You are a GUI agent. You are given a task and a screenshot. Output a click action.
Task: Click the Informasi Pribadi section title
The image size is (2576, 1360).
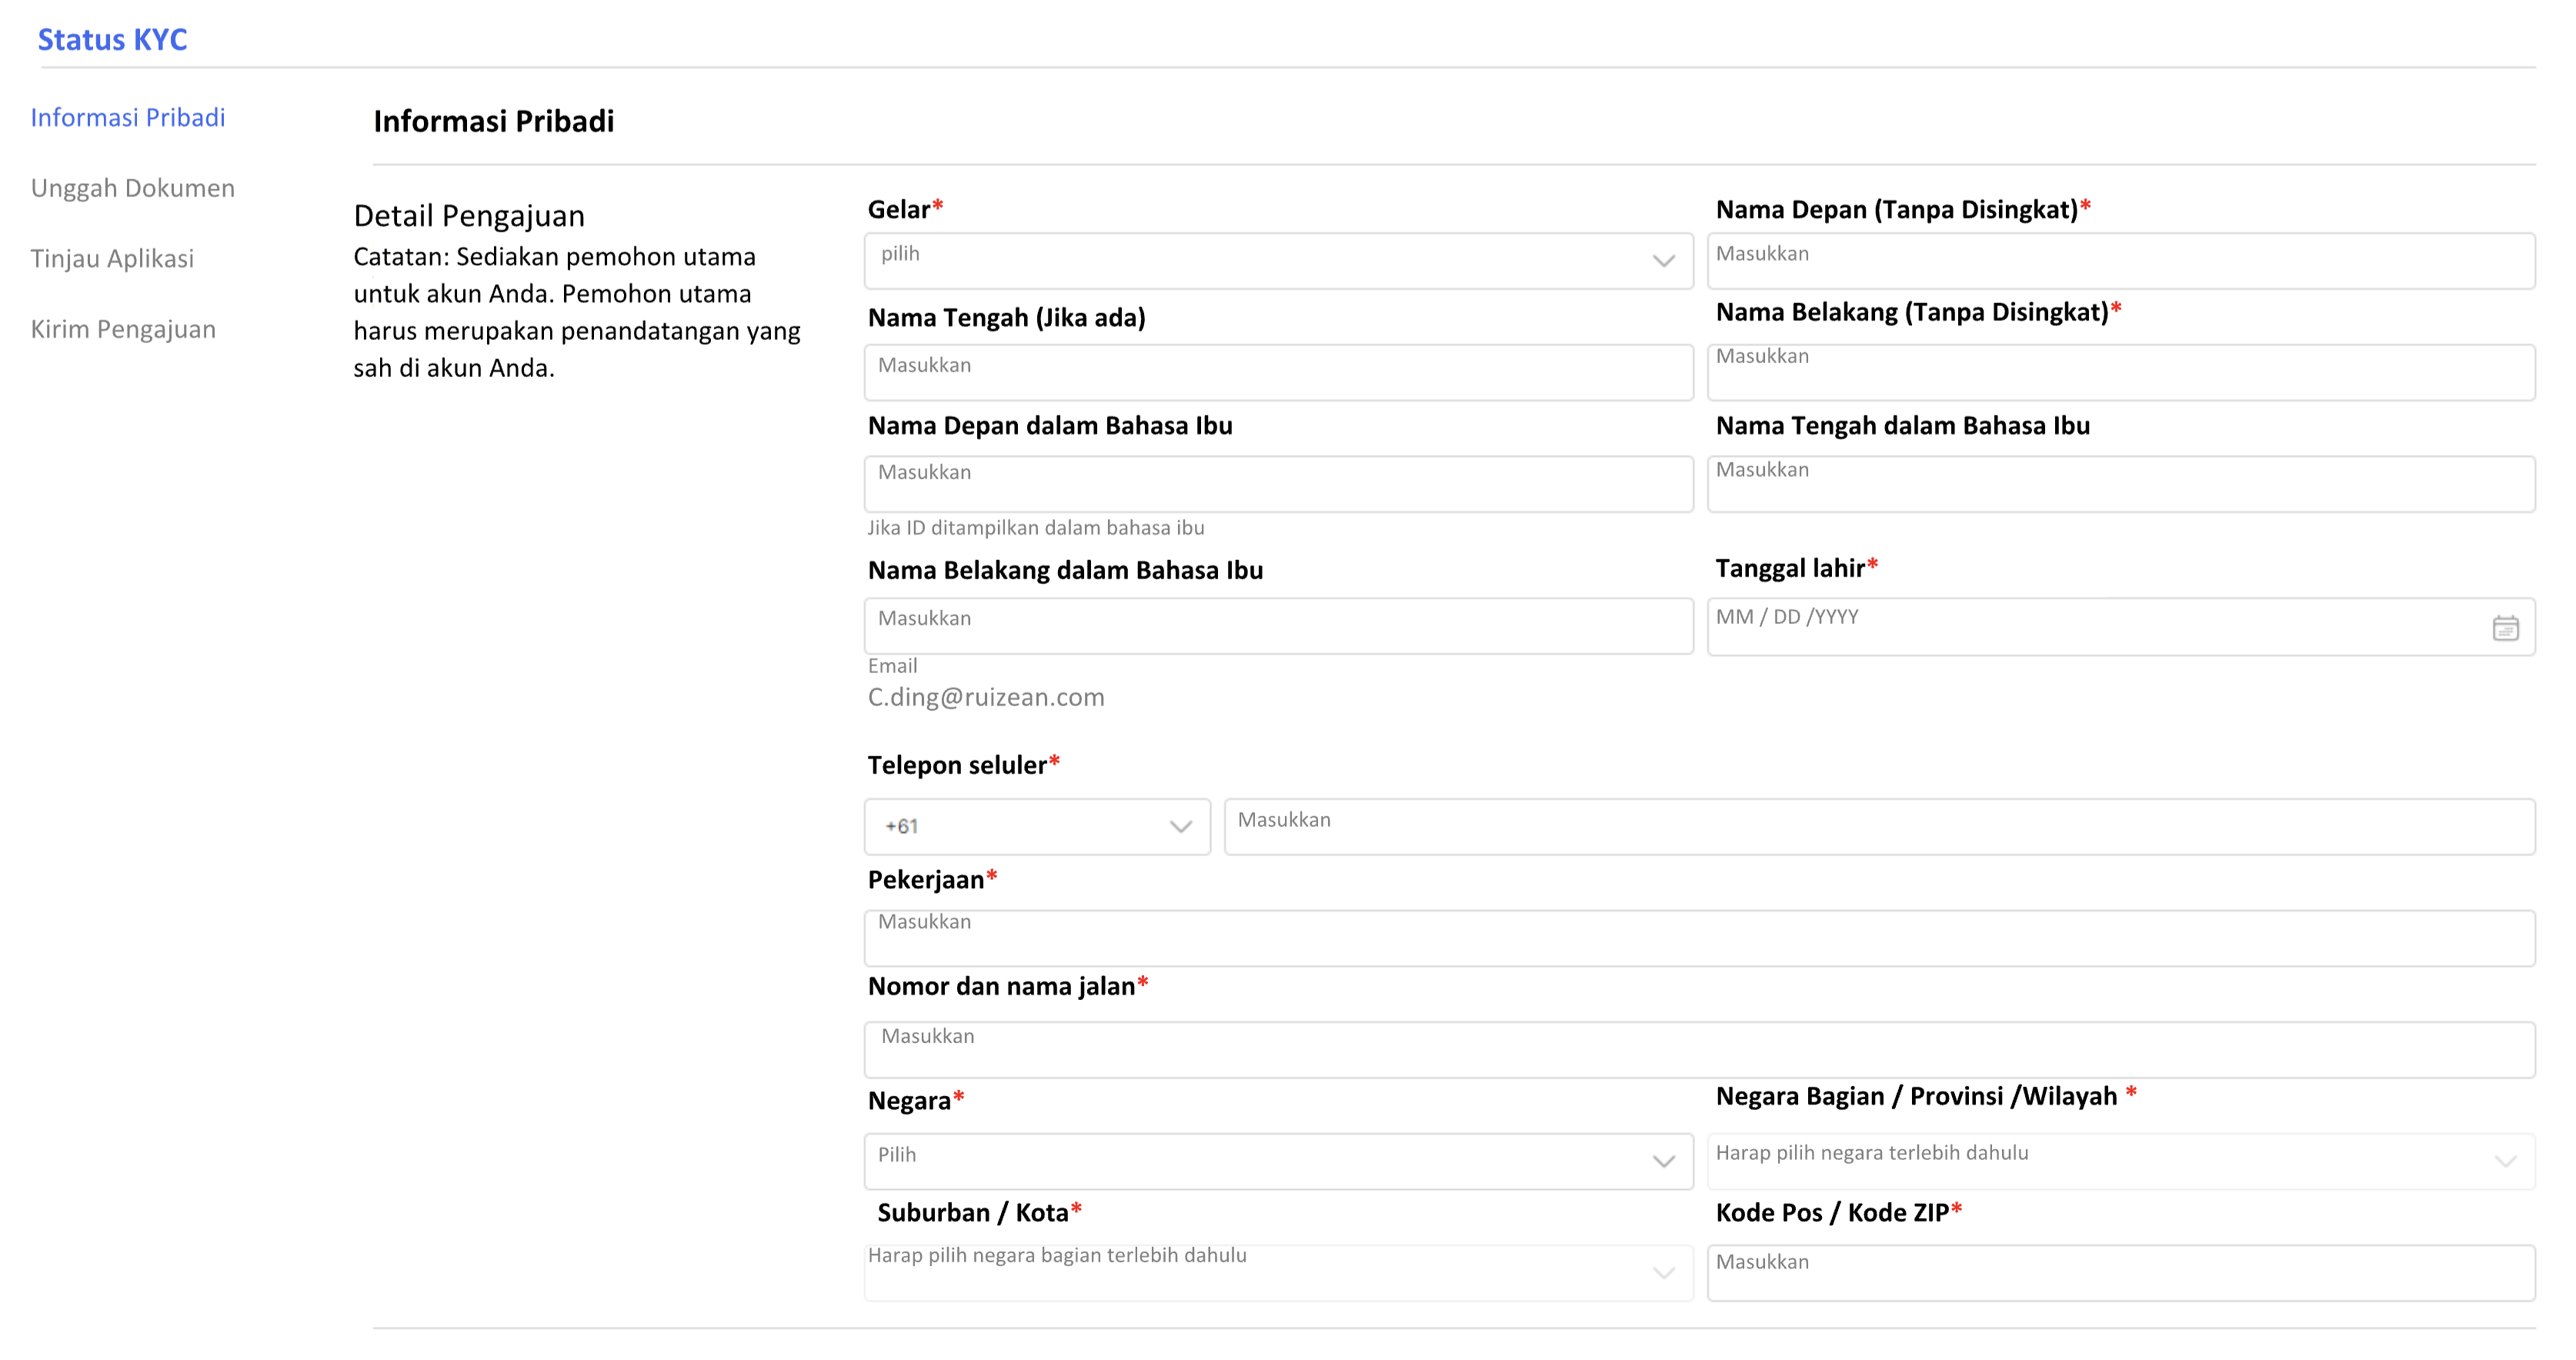click(x=494, y=121)
